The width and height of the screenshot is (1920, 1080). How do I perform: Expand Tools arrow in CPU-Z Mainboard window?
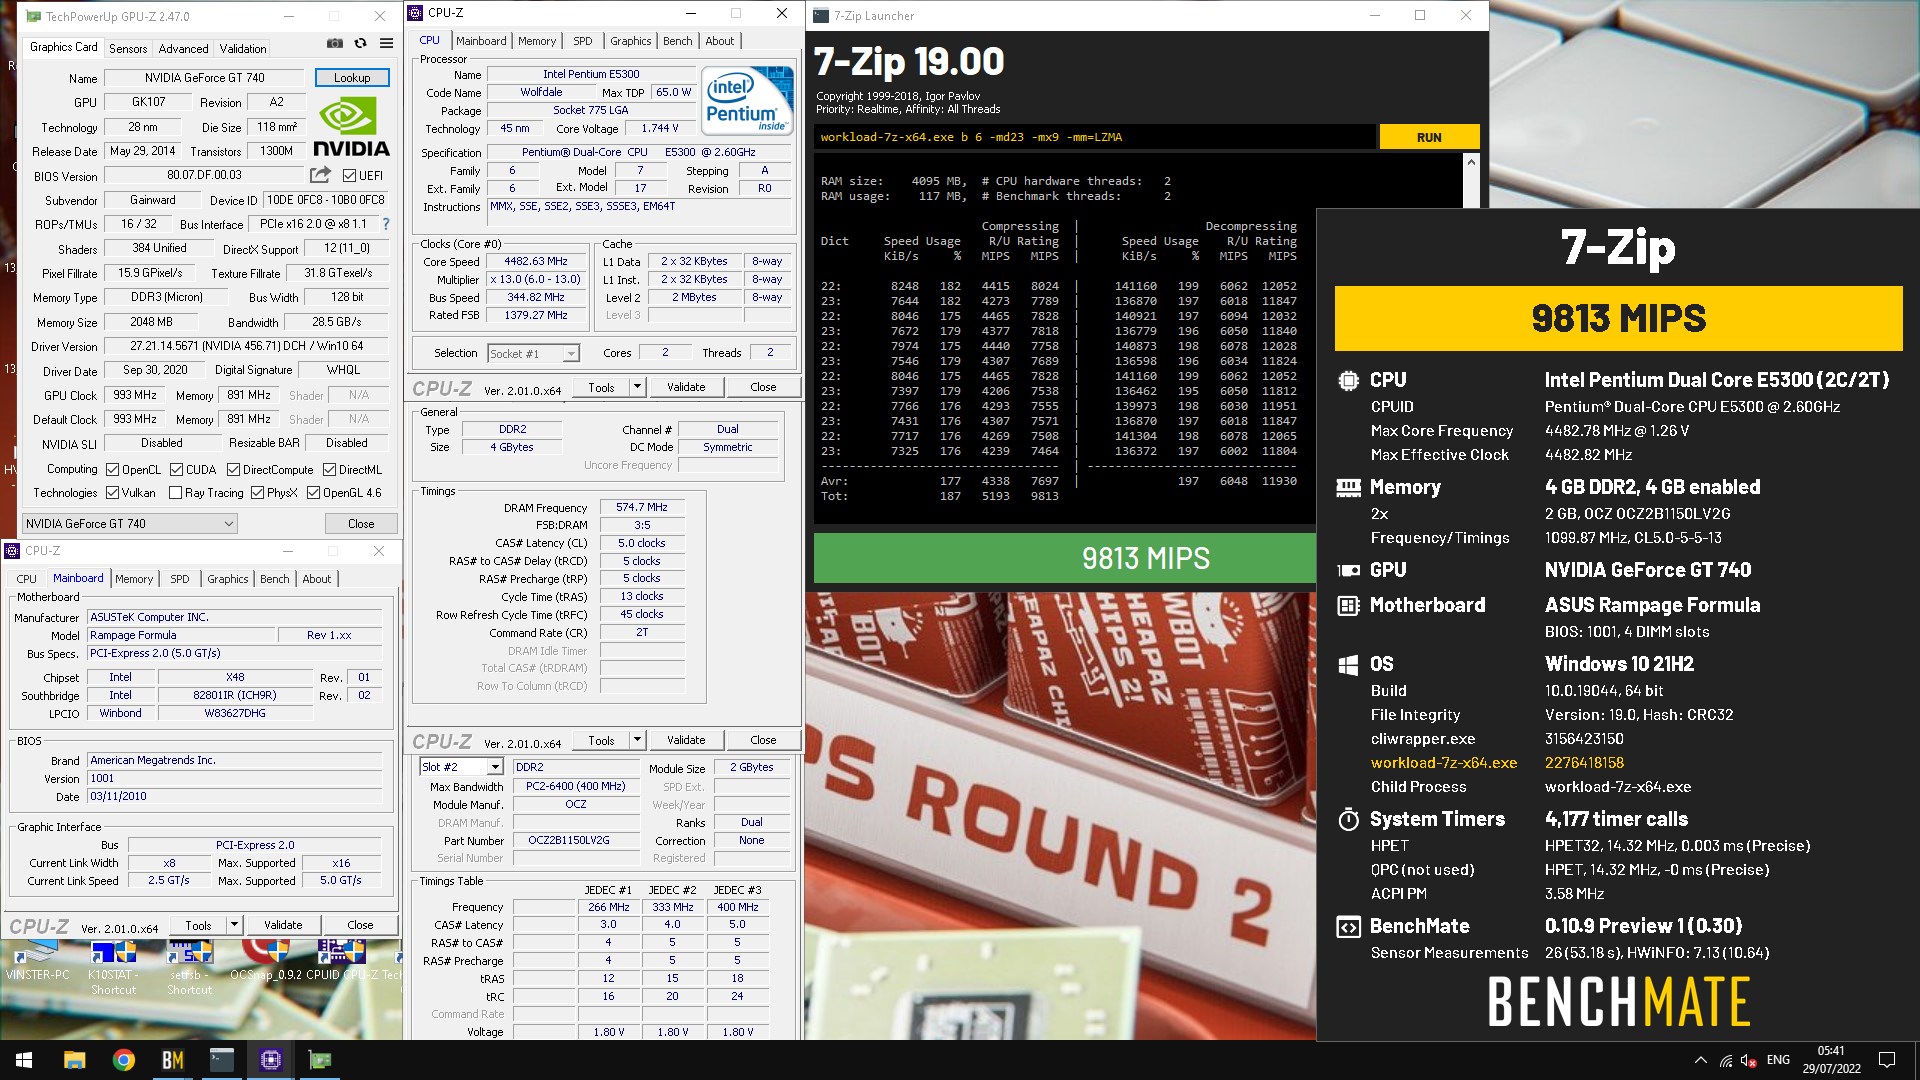(234, 925)
